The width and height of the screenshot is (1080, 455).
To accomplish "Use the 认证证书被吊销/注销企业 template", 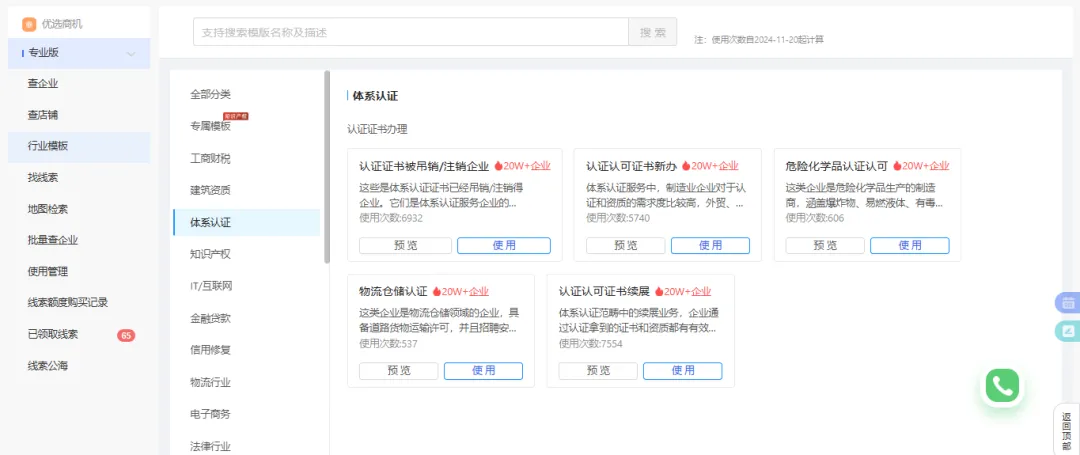I will coord(504,246).
